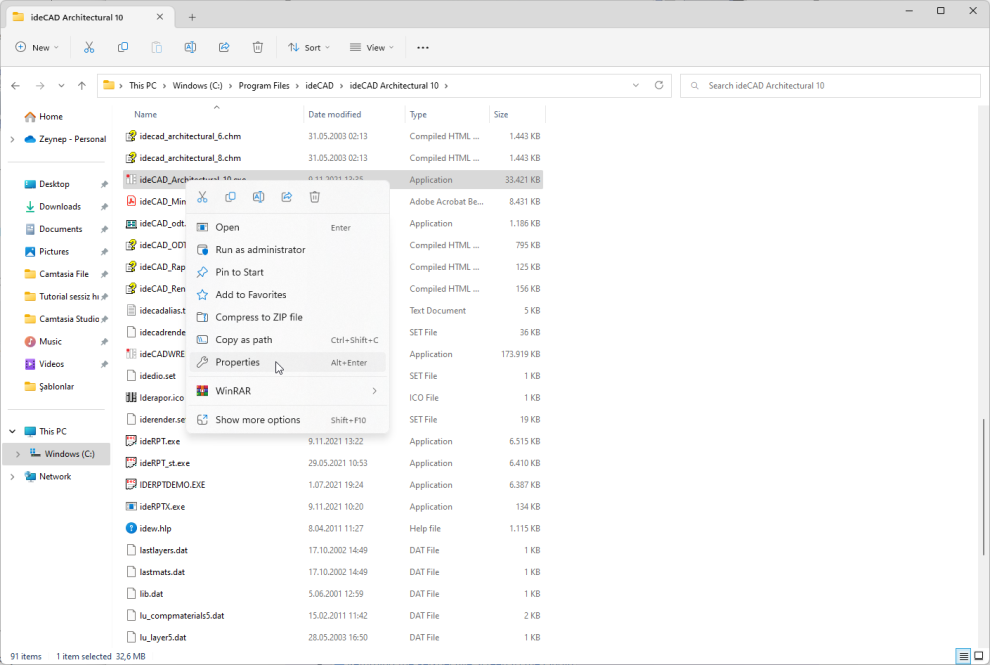Open Downloads folder in the sidebar
The height and width of the screenshot is (665, 990).
point(60,207)
